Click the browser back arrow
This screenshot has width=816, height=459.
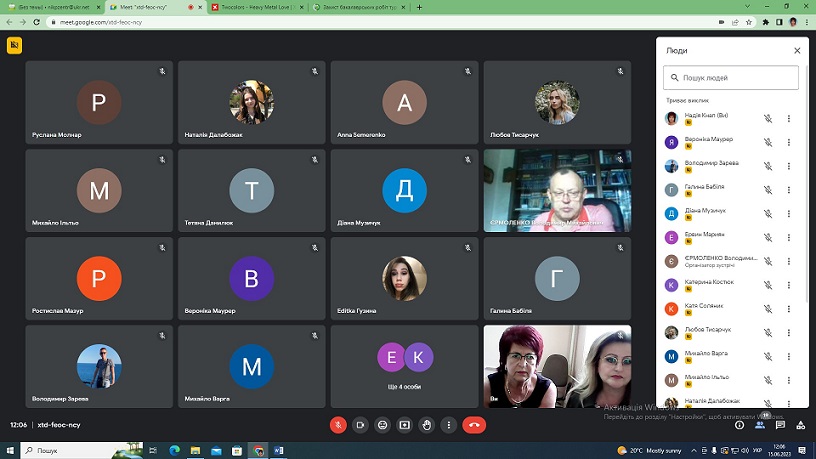pyautogui.click(x=9, y=22)
